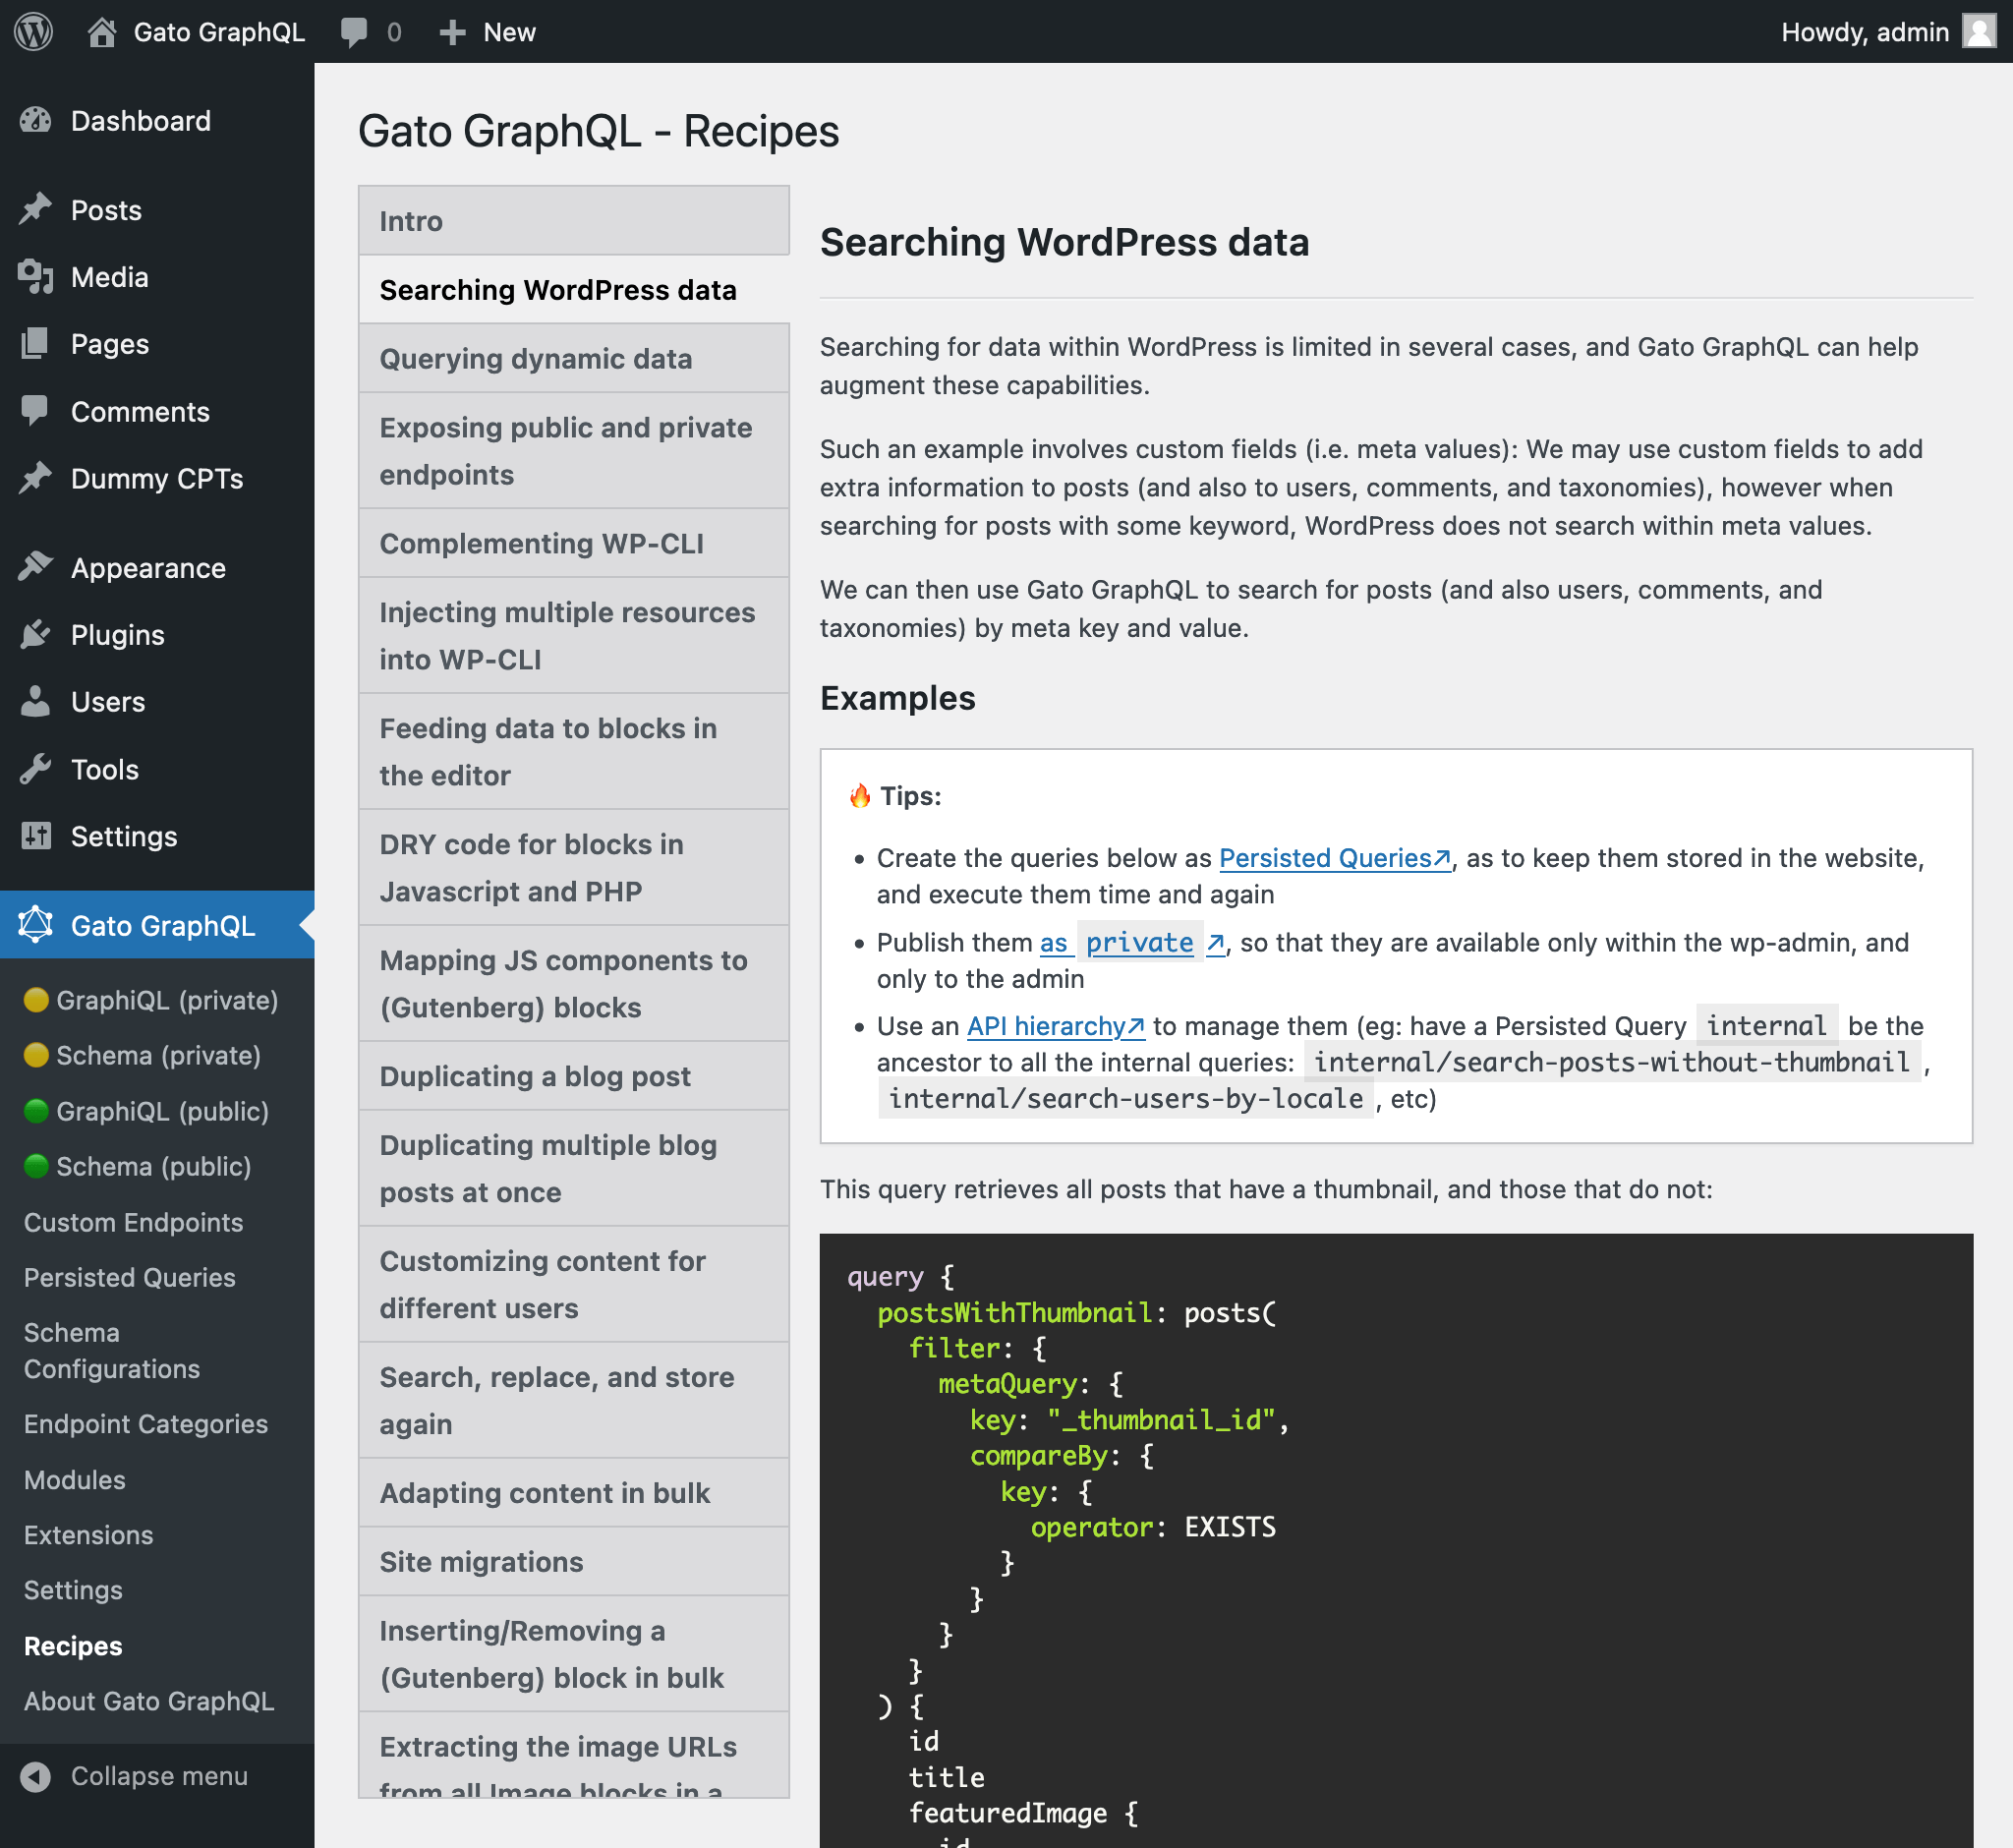
Task: Click the Media icon in the sidebar
Action: (x=36, y=277)
